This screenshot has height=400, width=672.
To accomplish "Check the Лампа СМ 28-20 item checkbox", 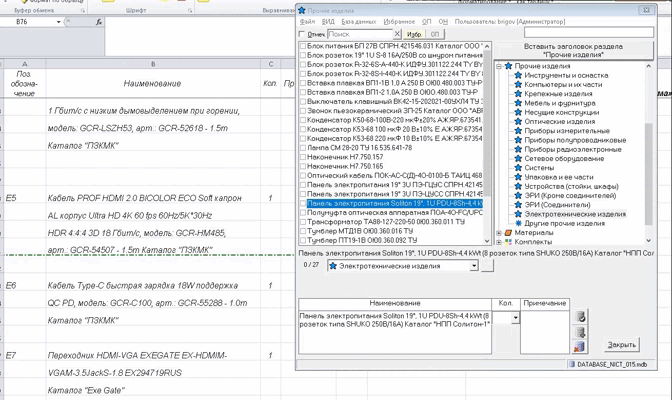I will point(303,146).
